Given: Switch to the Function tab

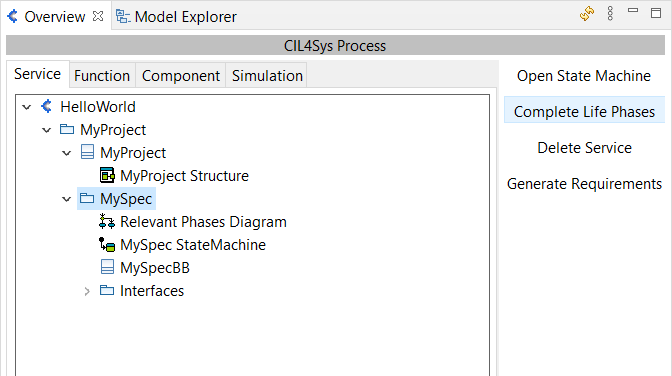Looking at the screenshot, I should (102, 75).
